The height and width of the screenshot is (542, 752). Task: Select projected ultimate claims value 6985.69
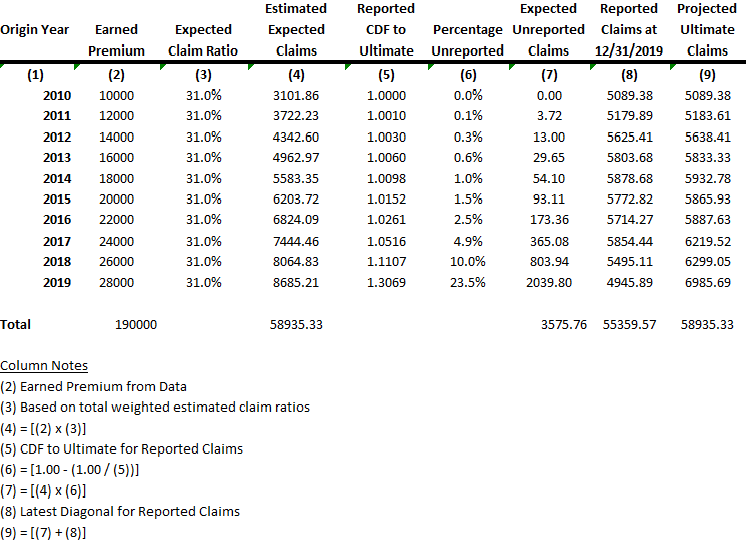708,282
